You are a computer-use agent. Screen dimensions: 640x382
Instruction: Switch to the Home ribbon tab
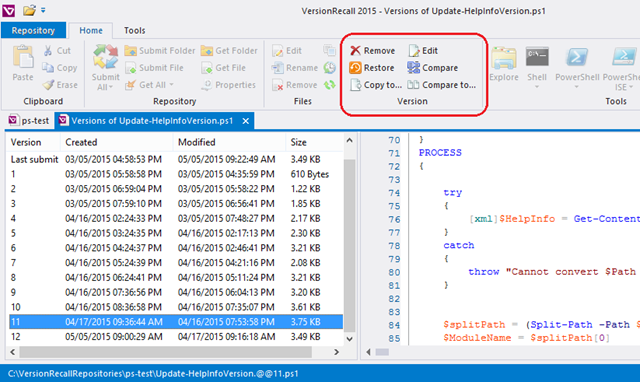(91, 30)
